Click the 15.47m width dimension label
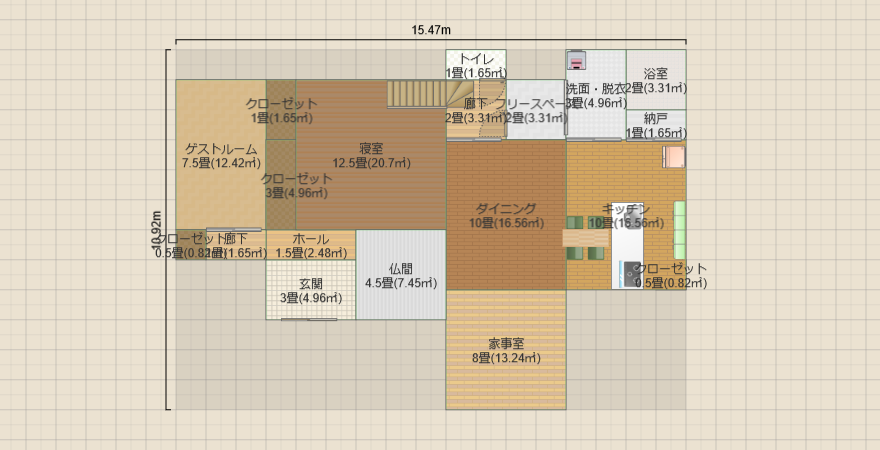The height and width of the screenshot is (450, 880). (x=431, y=30)
